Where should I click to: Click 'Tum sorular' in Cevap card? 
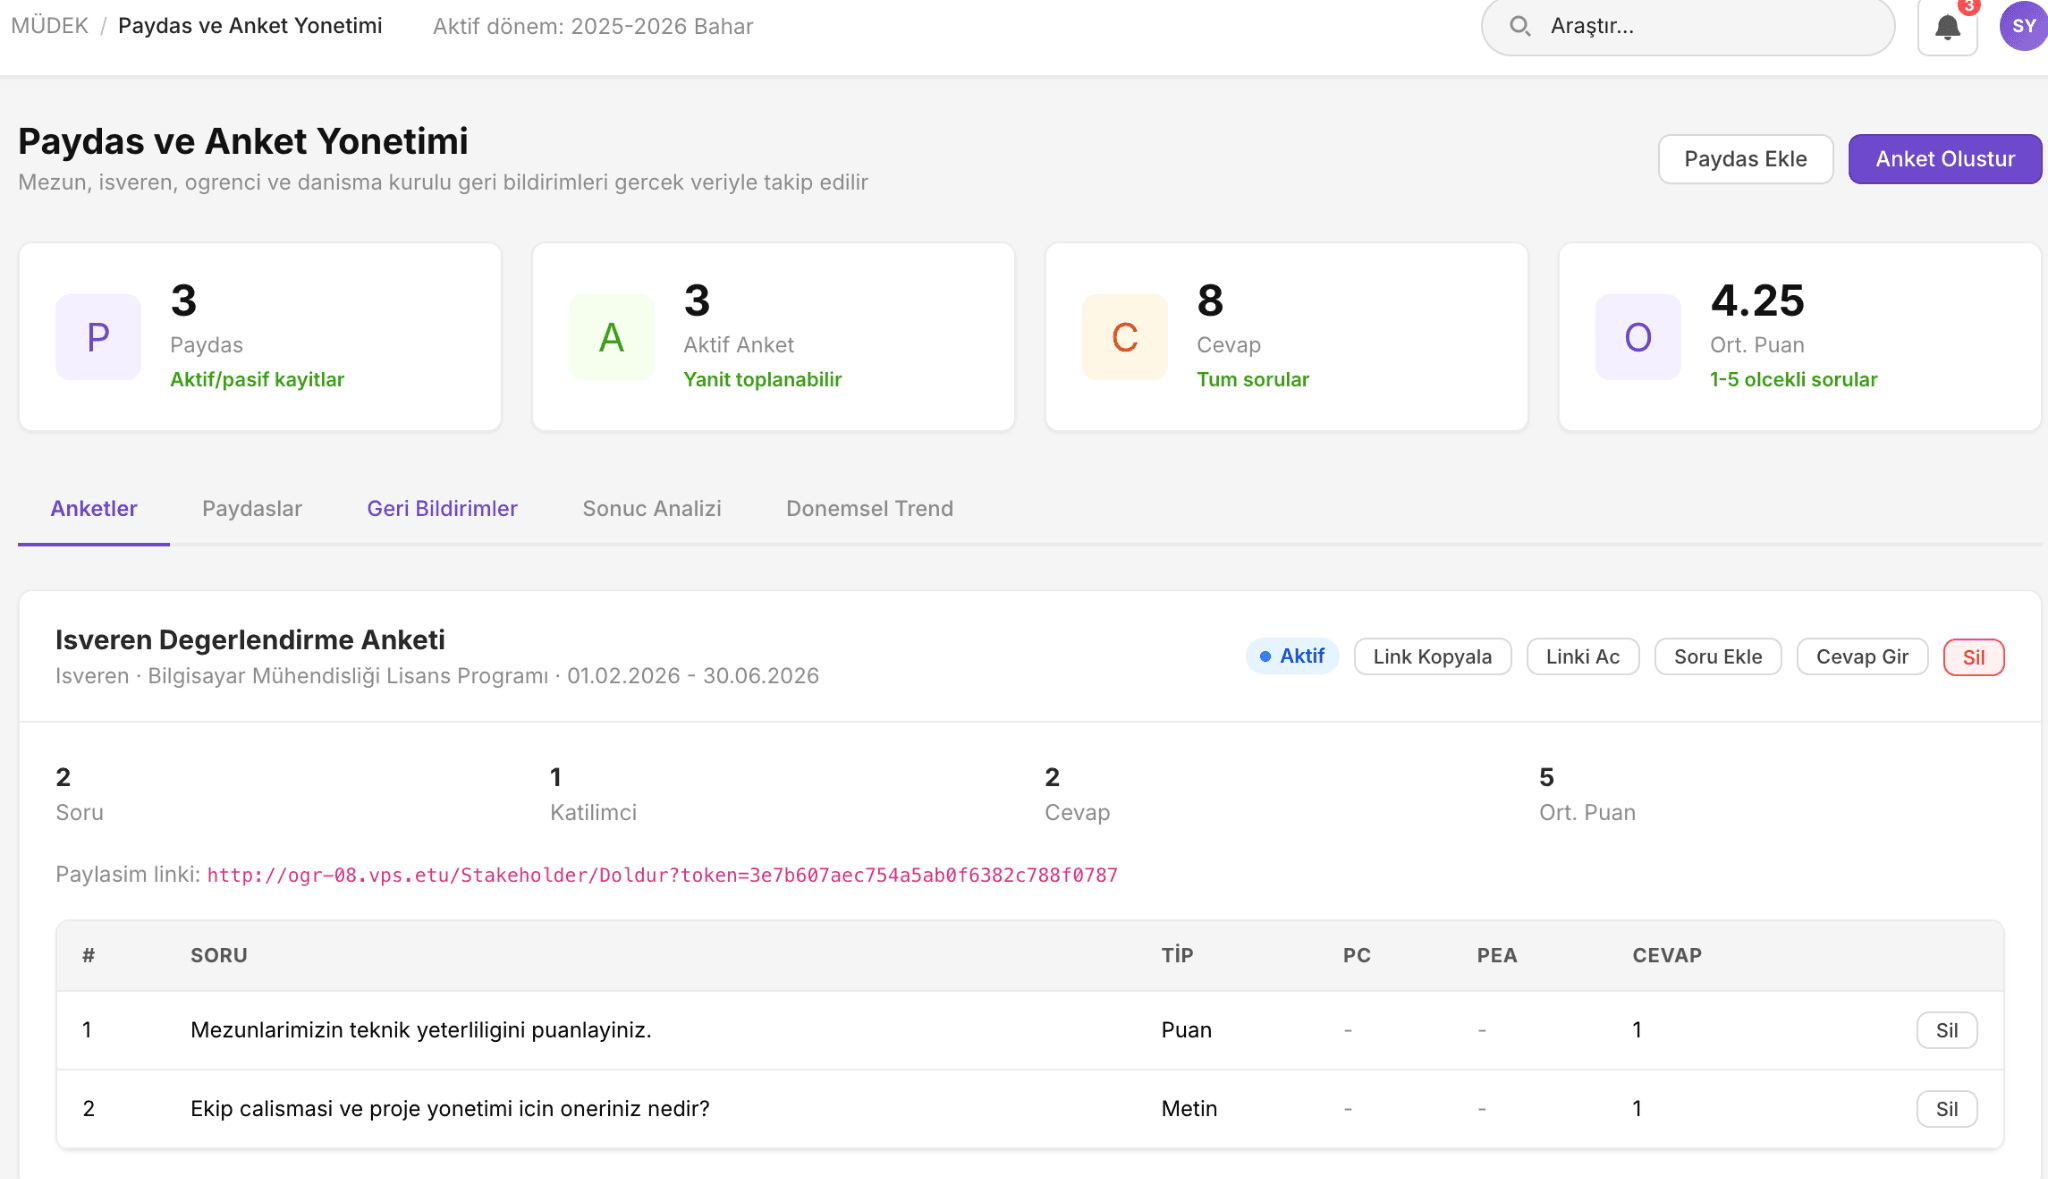pos(1253,379)
